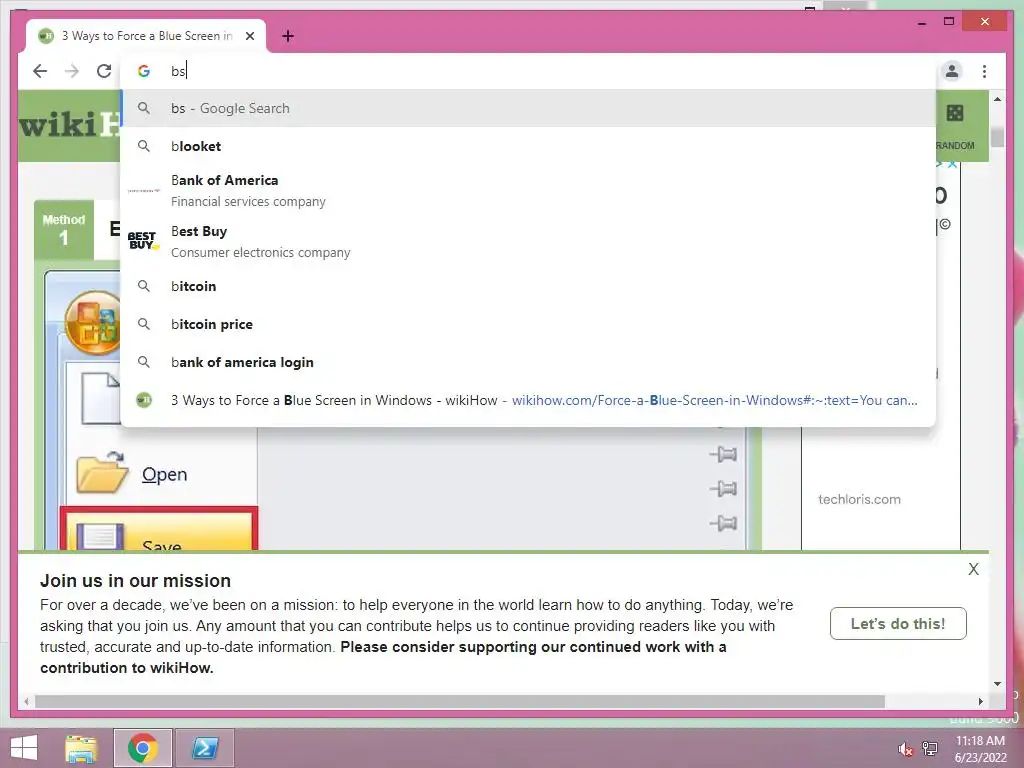Select the 'bitcoin price' suggestion

[528, 324]
